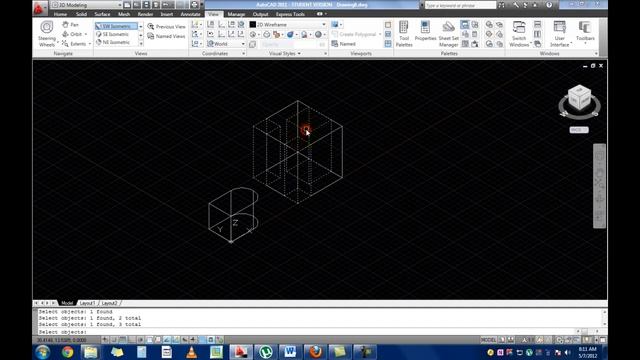The height and width of the screenshot is (360, 640).
Task: Open the Manage ribbon tab
Action: [236, 14]
